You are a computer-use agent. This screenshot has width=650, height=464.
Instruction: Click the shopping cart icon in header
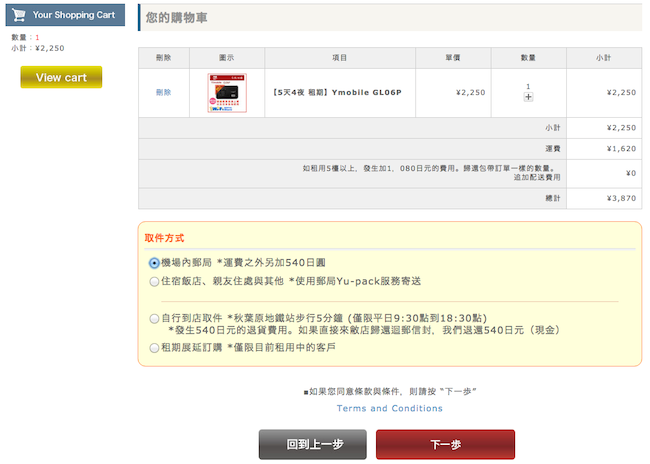tap(19, 15)
